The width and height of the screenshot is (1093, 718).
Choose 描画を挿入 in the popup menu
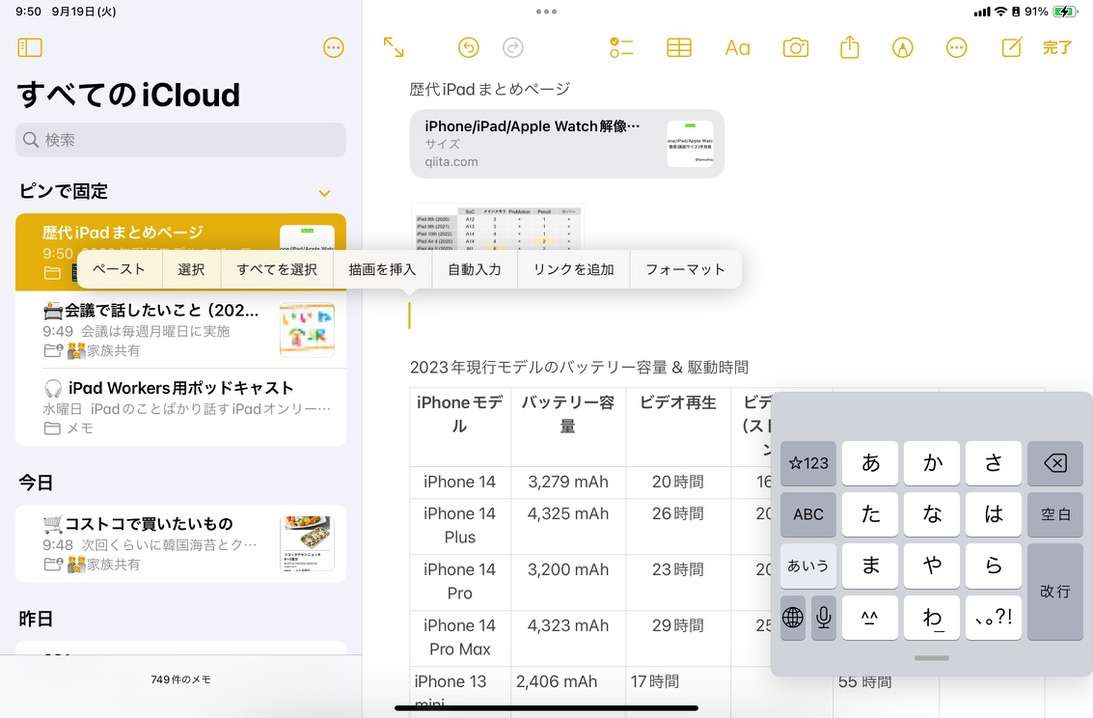point(382,269)
